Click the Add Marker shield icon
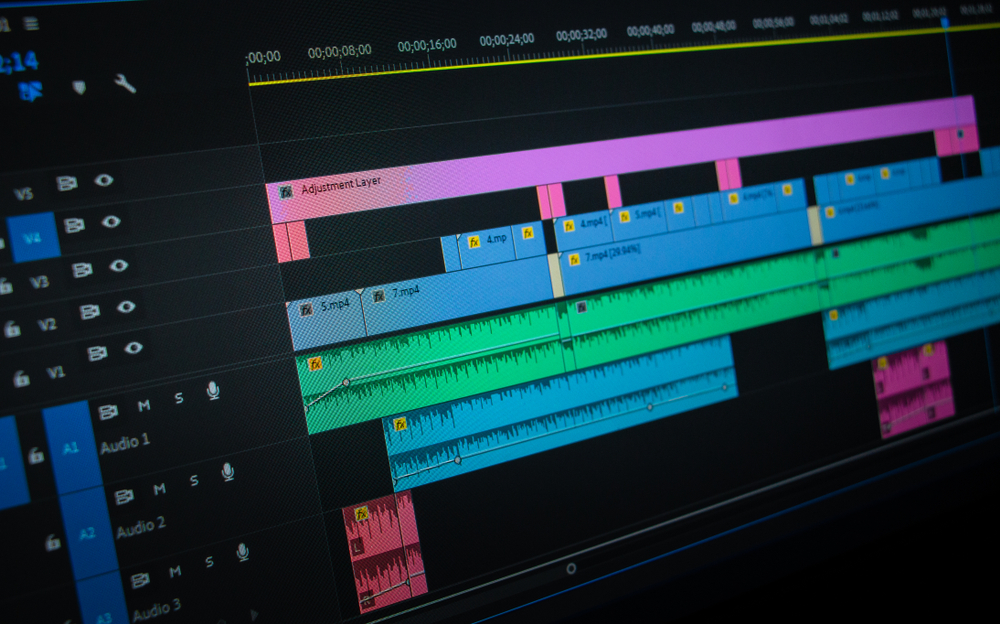Viewport: 1000px width, 624px height. 79,87
